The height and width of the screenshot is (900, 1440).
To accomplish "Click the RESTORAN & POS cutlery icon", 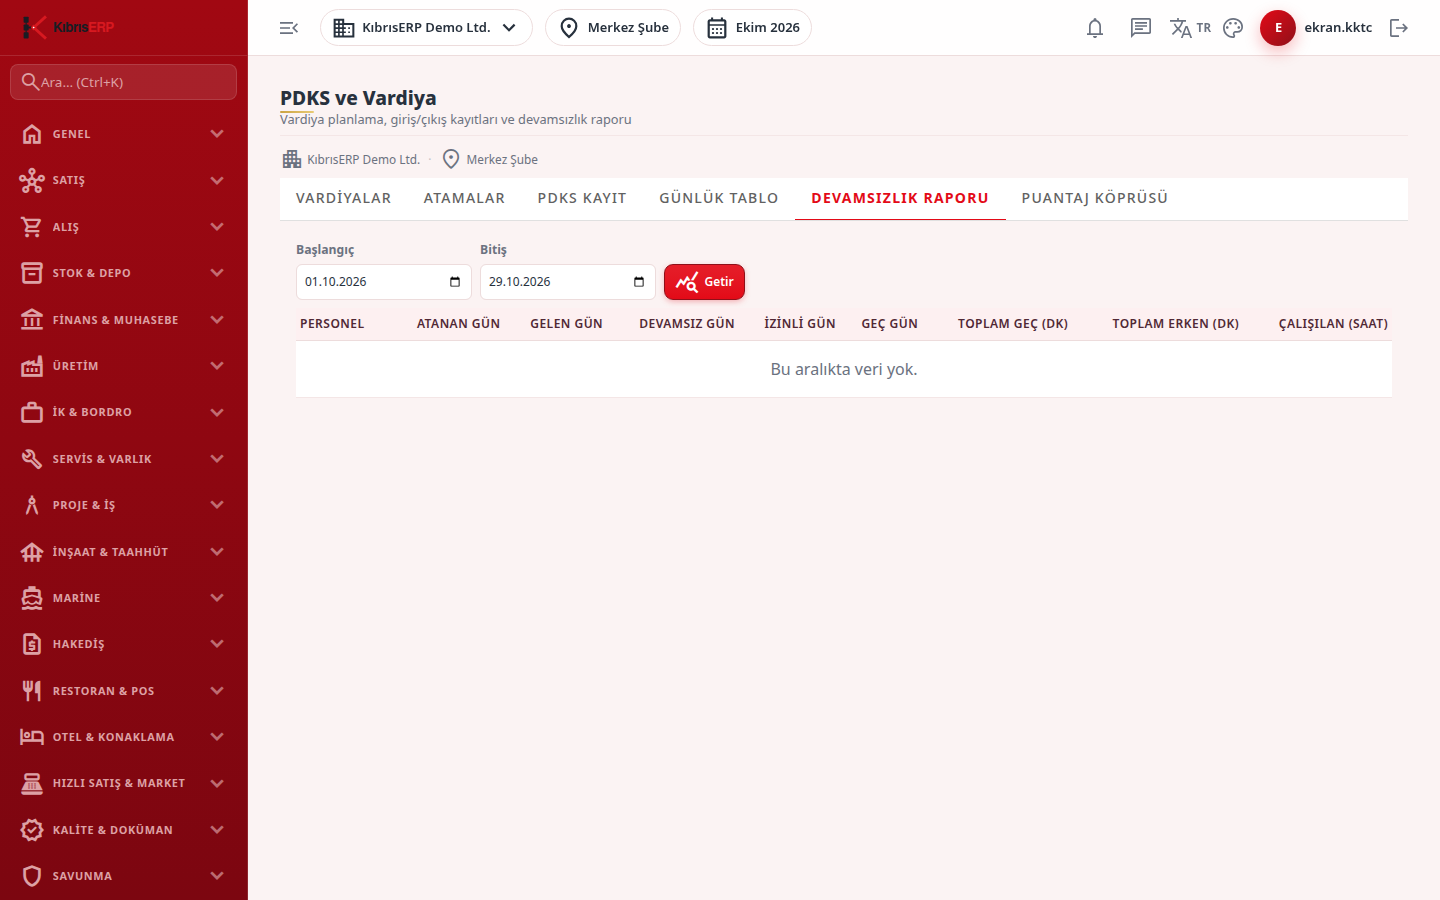I will click(32, 691).
